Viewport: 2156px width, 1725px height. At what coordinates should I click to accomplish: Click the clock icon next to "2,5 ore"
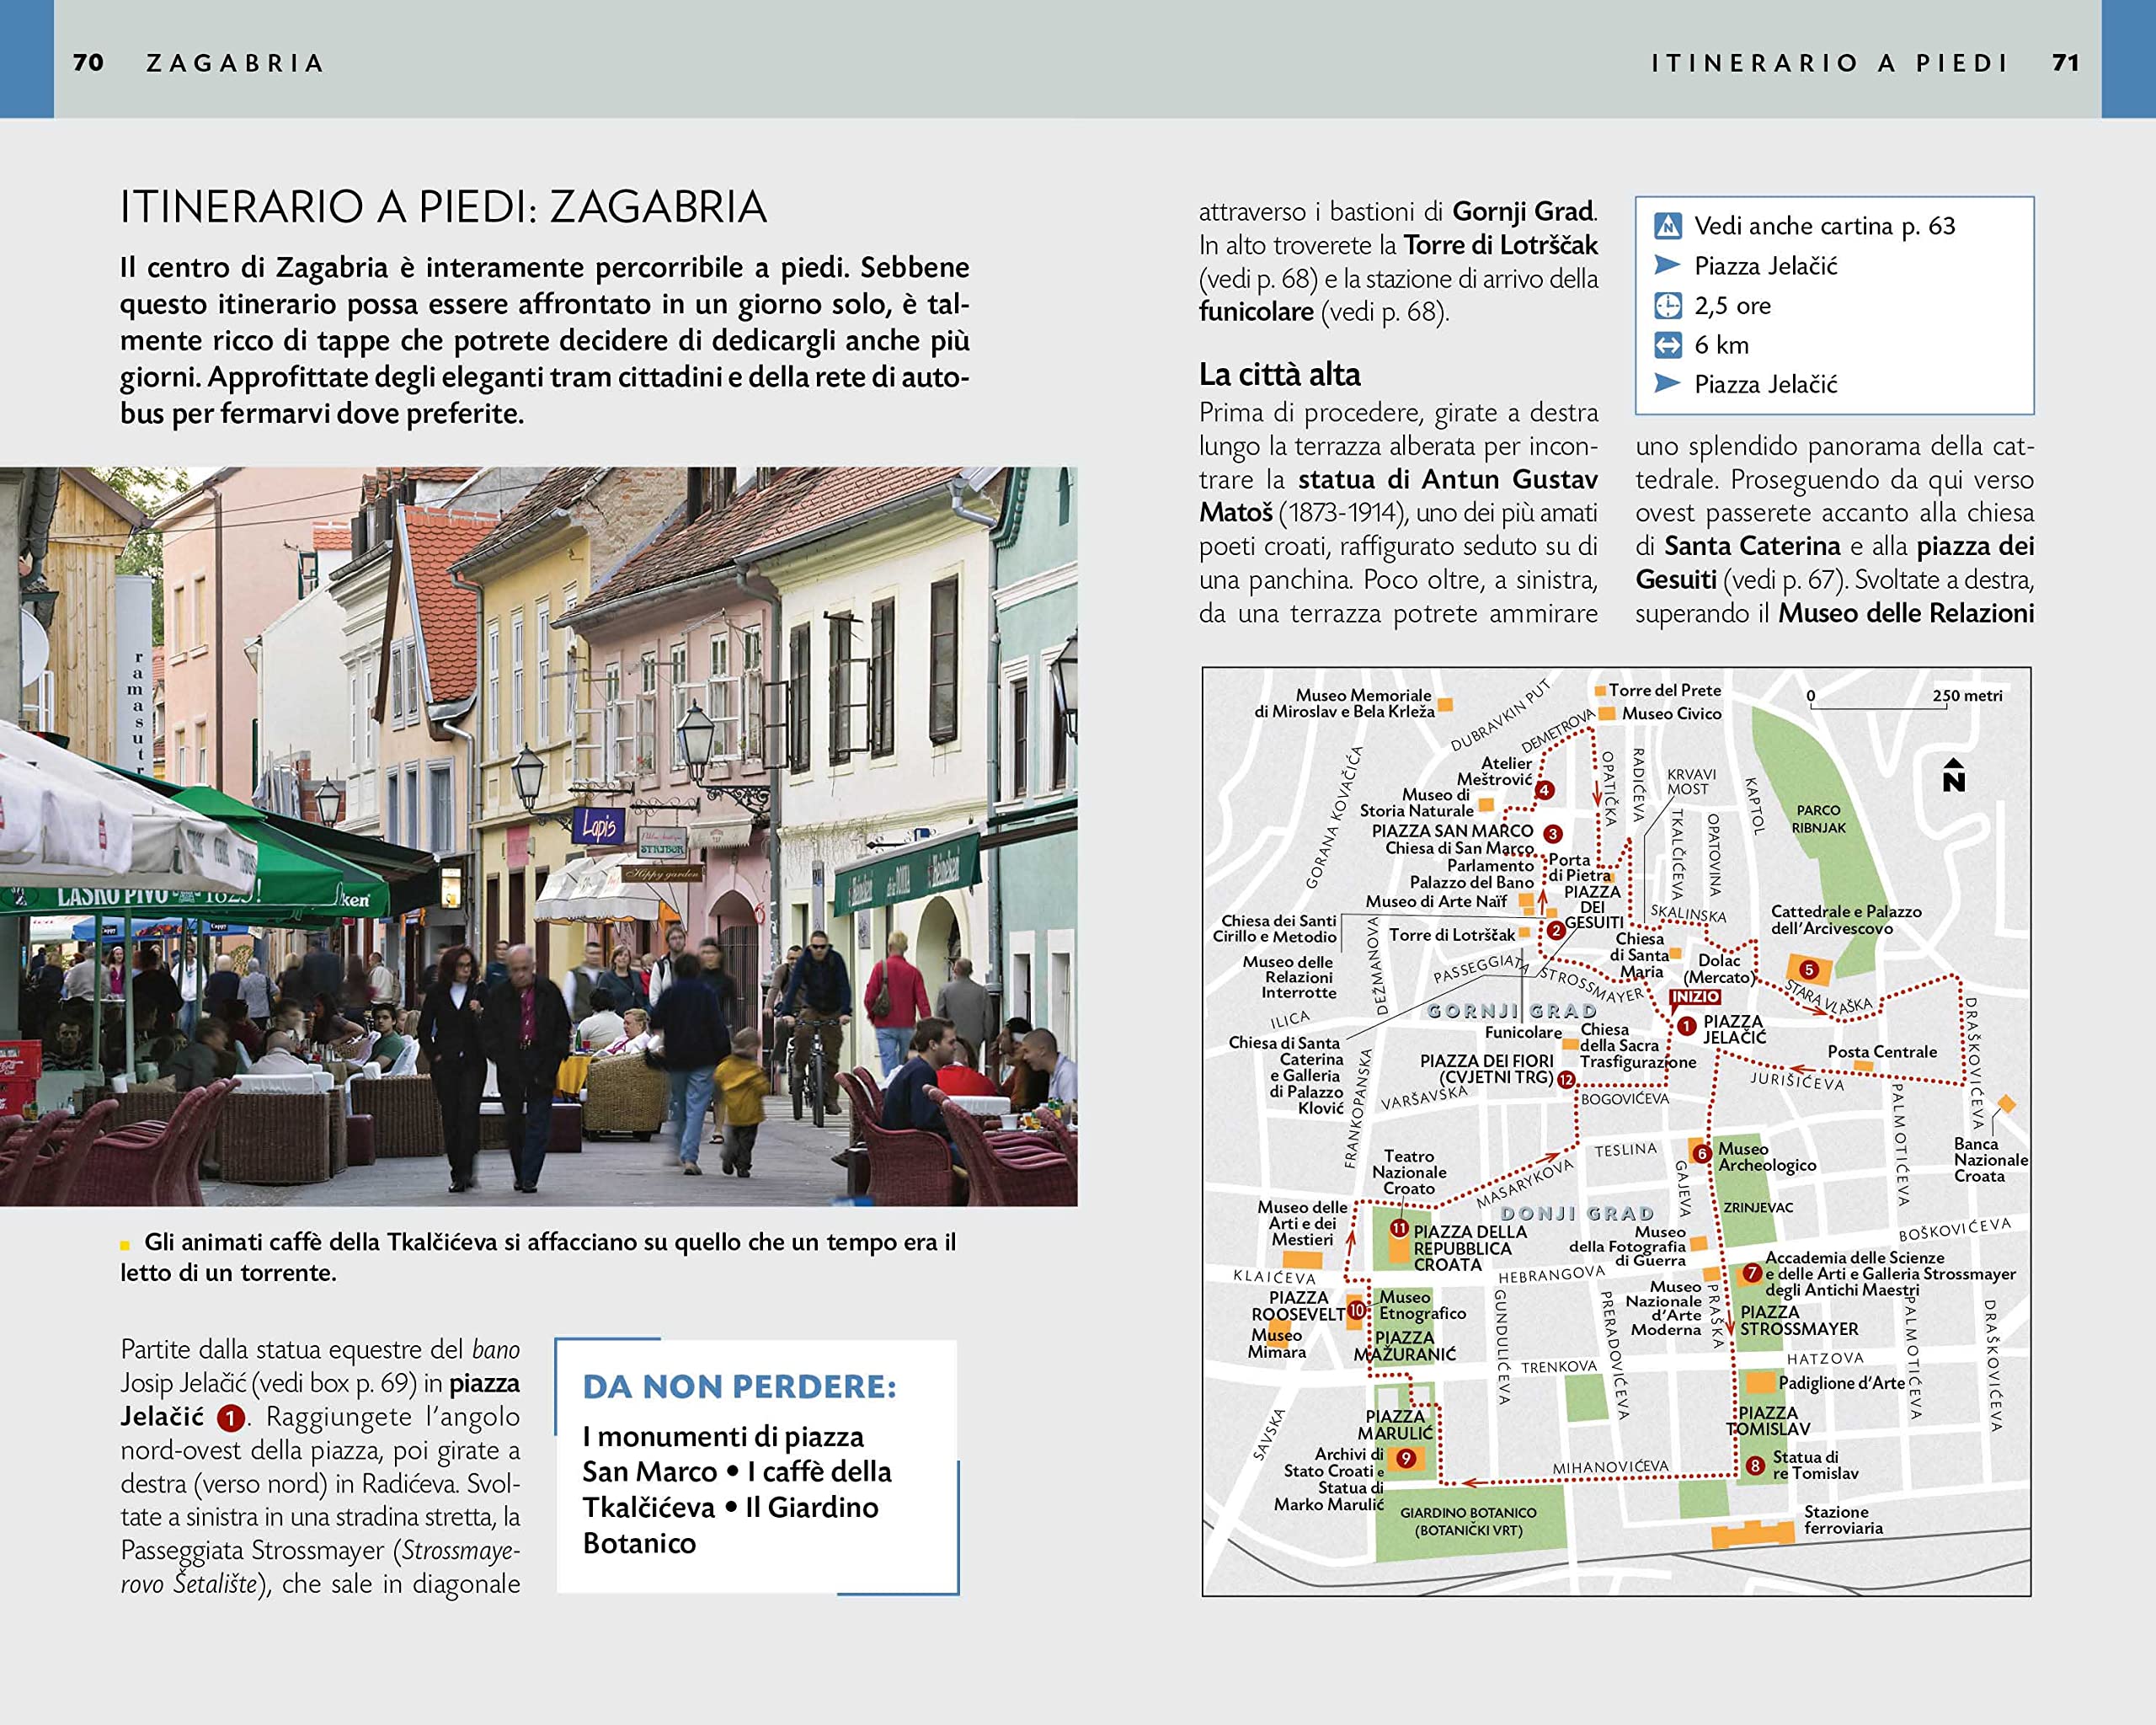click(x=1667, y=305)
